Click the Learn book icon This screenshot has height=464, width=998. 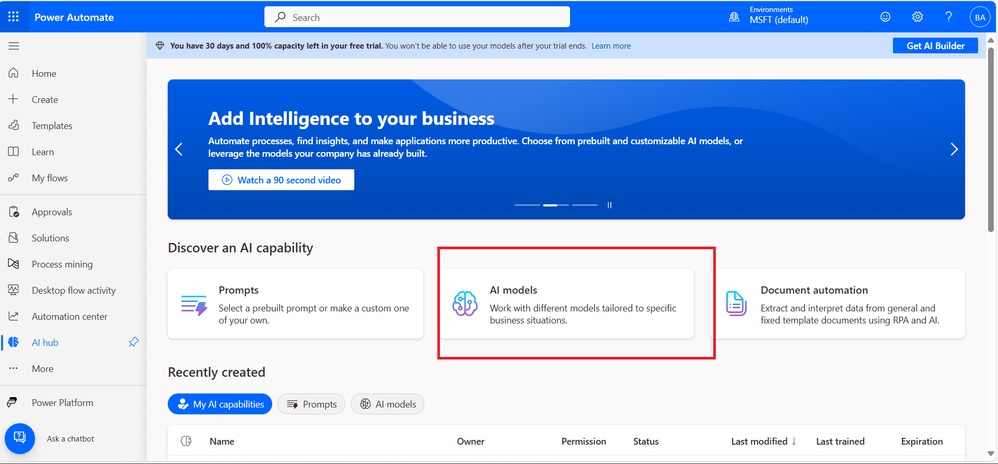click(13, 151)
